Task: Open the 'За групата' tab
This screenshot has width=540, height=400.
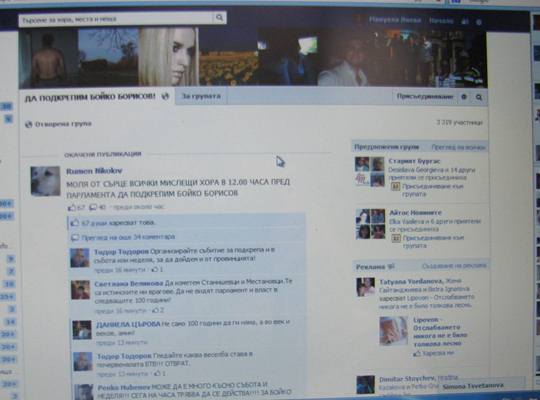Action: tap(201, 96)
